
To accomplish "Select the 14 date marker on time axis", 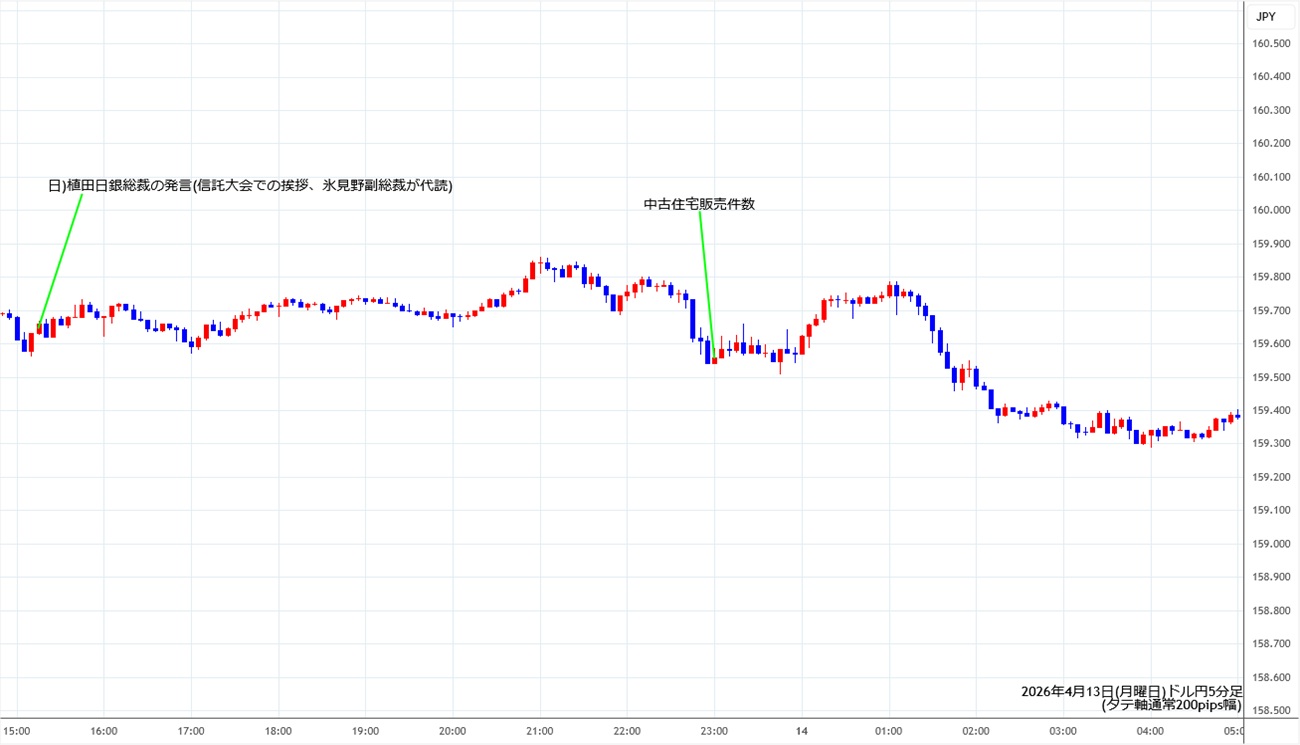I will pos(801,731).
